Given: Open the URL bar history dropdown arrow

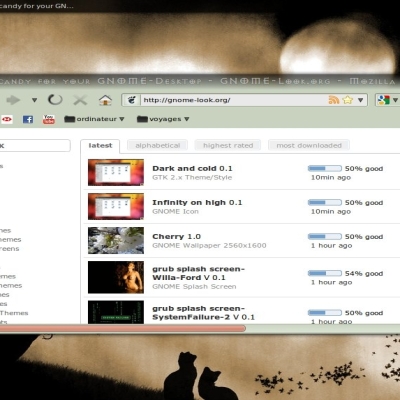Looking at the screenshot, I should tap(360, 100).
